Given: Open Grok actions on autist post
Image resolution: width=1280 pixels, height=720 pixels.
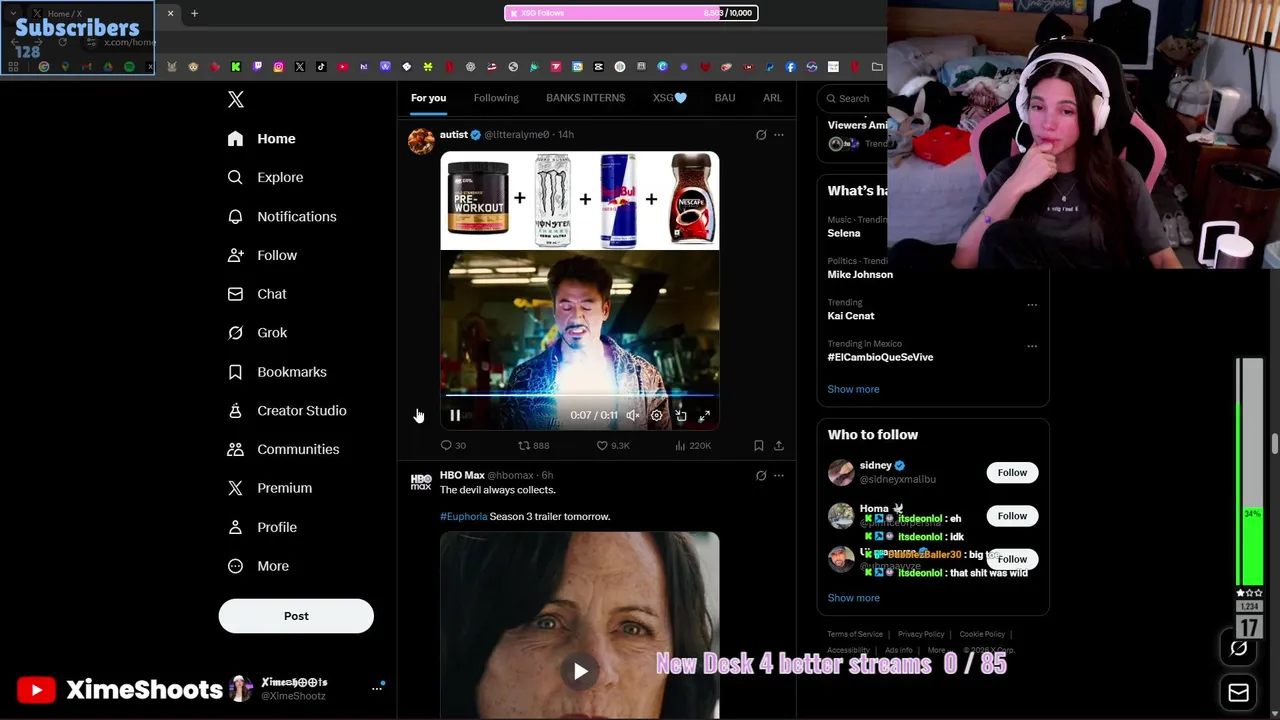Looking at the screenshot, I should 761,134.
